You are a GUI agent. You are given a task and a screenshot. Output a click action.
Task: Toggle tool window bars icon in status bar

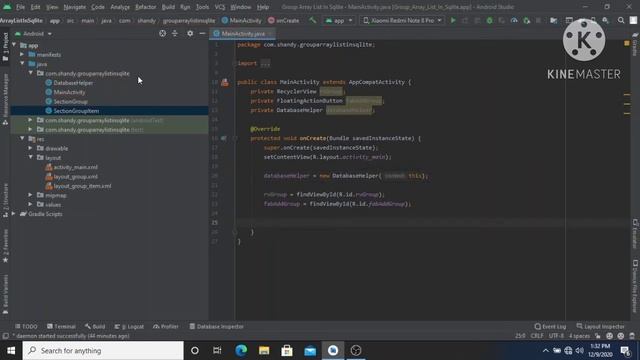click(5, 336)
